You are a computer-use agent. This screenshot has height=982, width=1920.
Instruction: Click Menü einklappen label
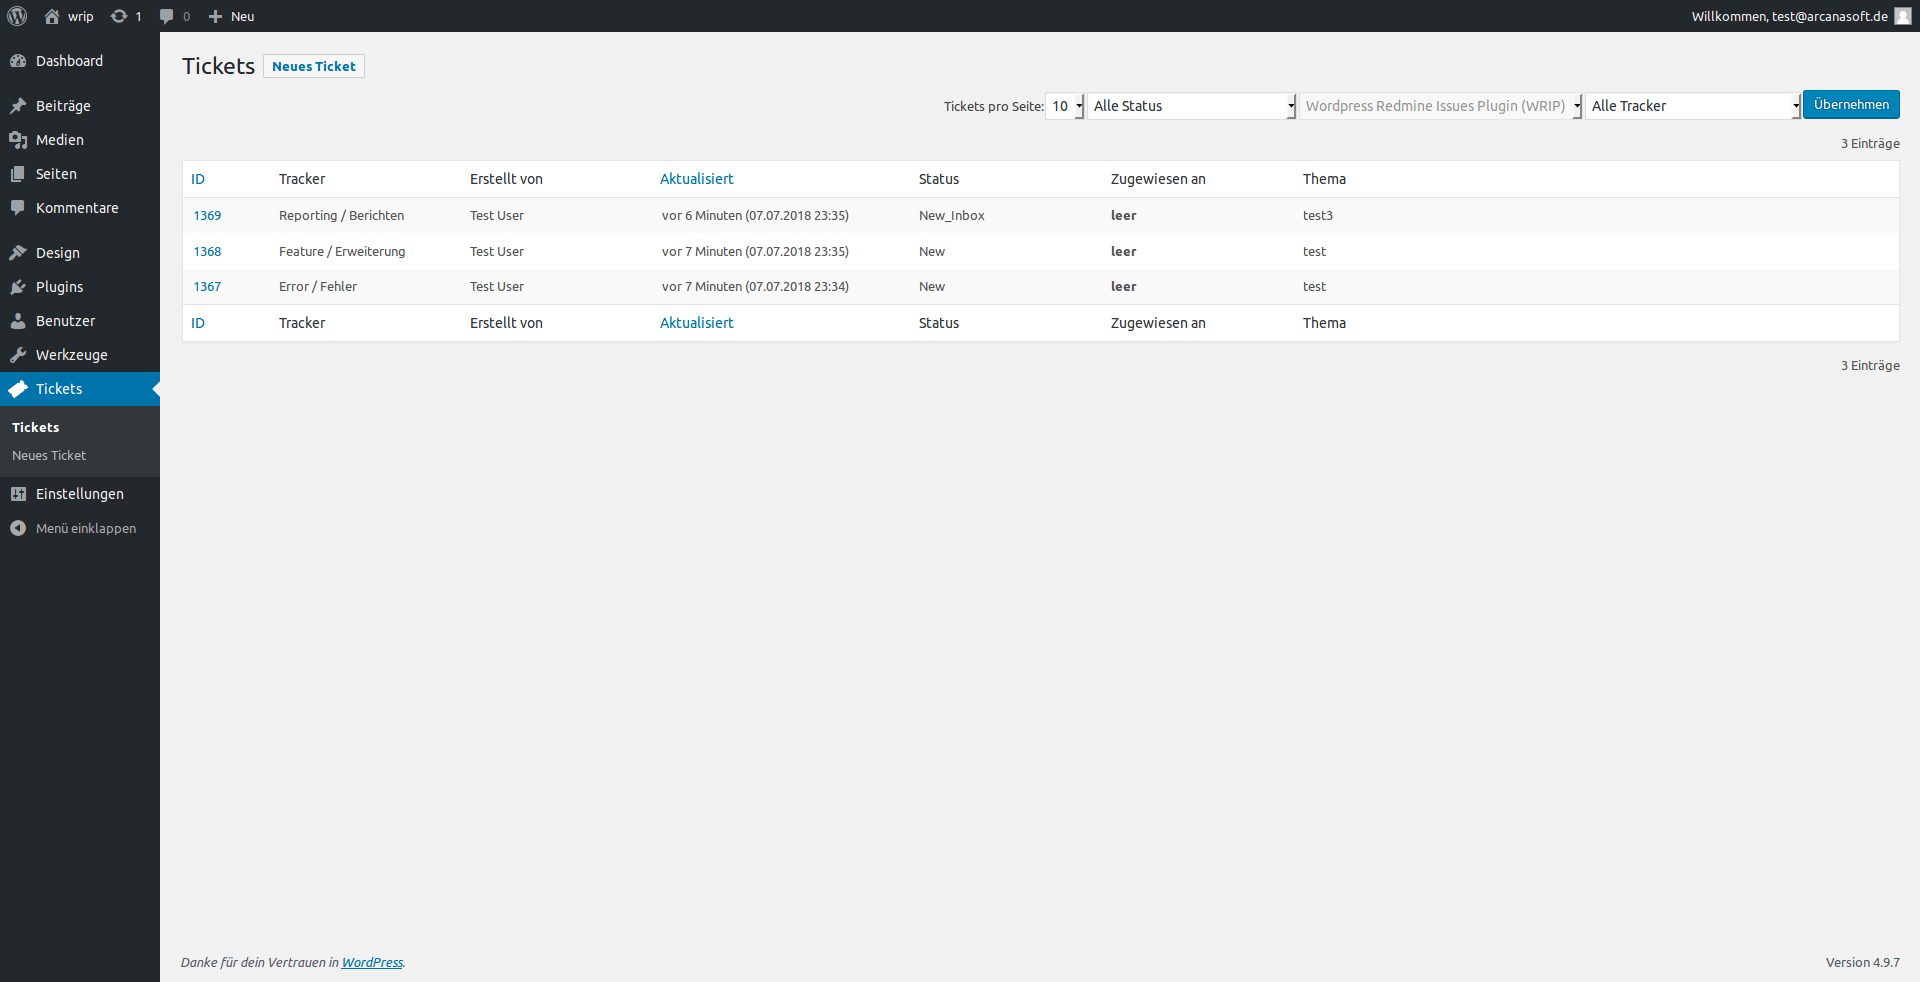click(x=86, y=528)
